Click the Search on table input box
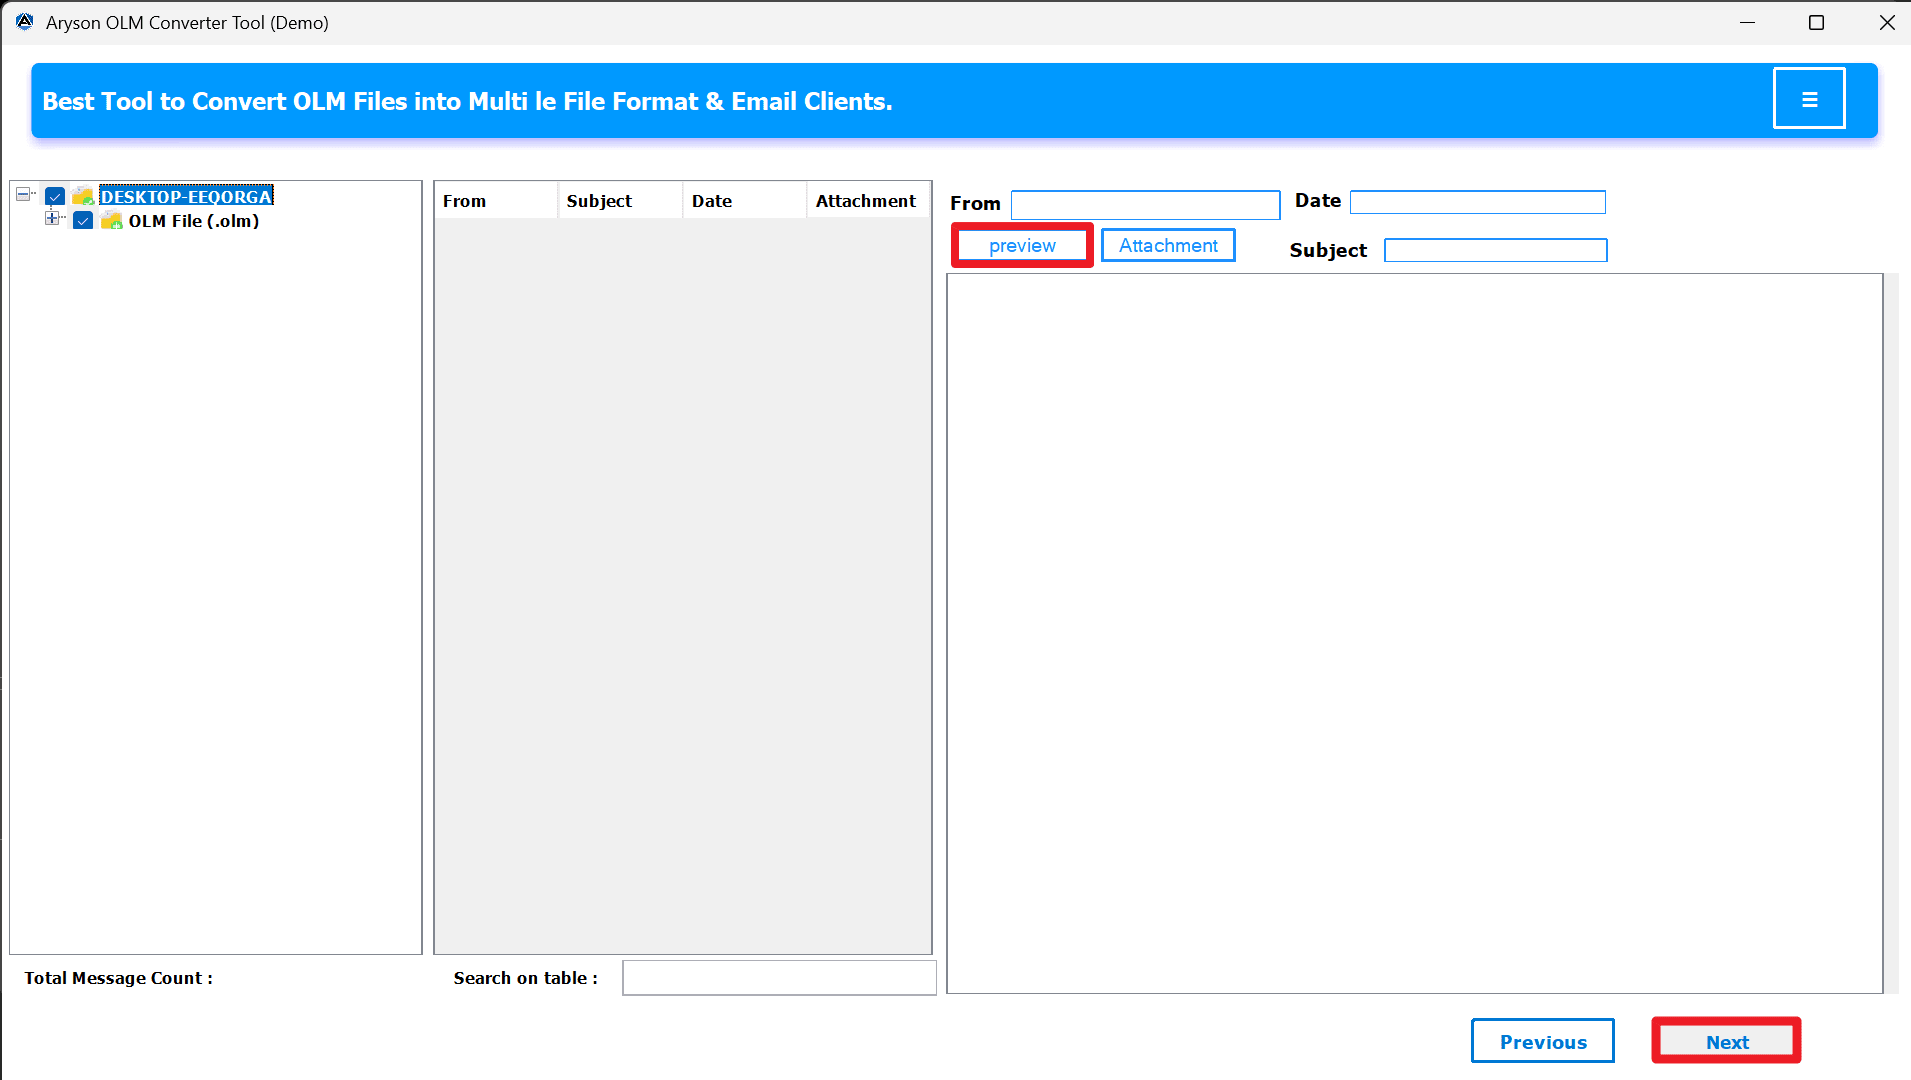The image size is (1911, 1080). coord(779,977)
